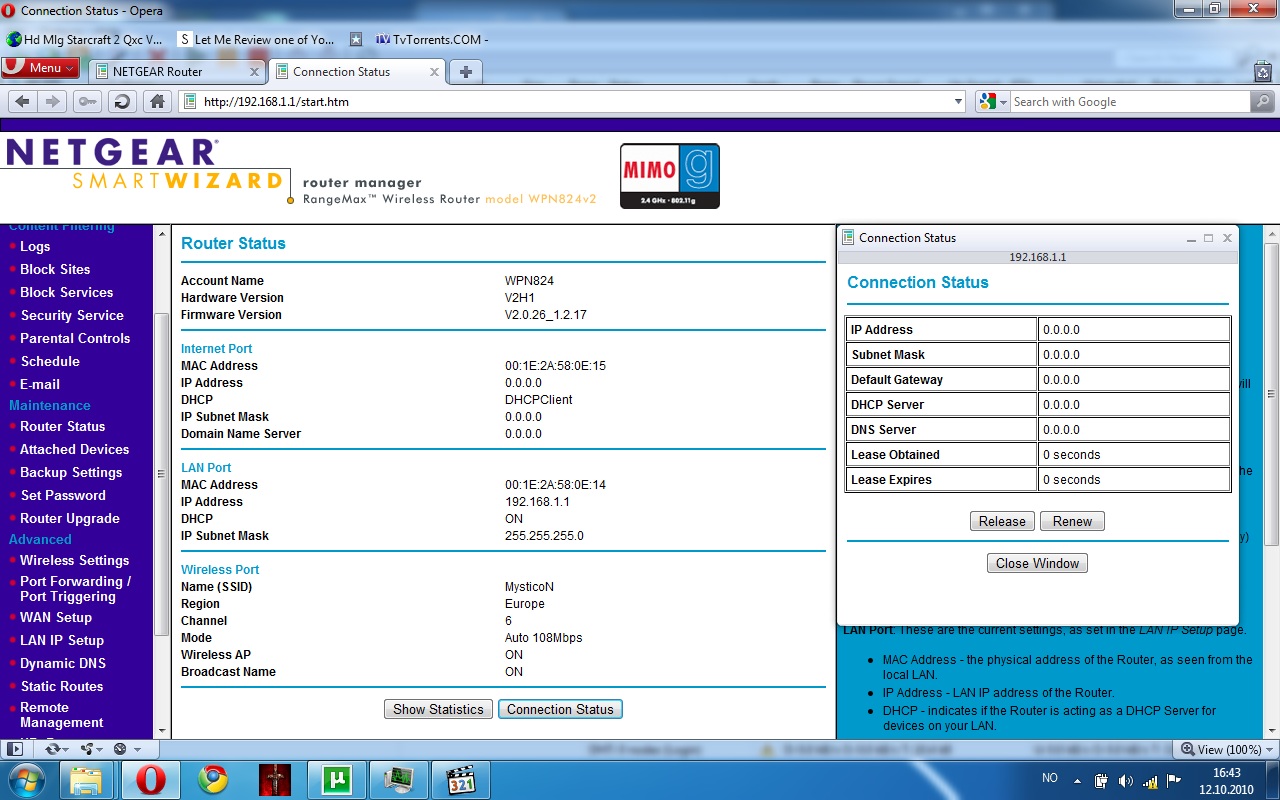The width and height of the screenshot is (1280, 800).
Task: Open the Opera Unite icon in status bar
Action: pos(91,748)
